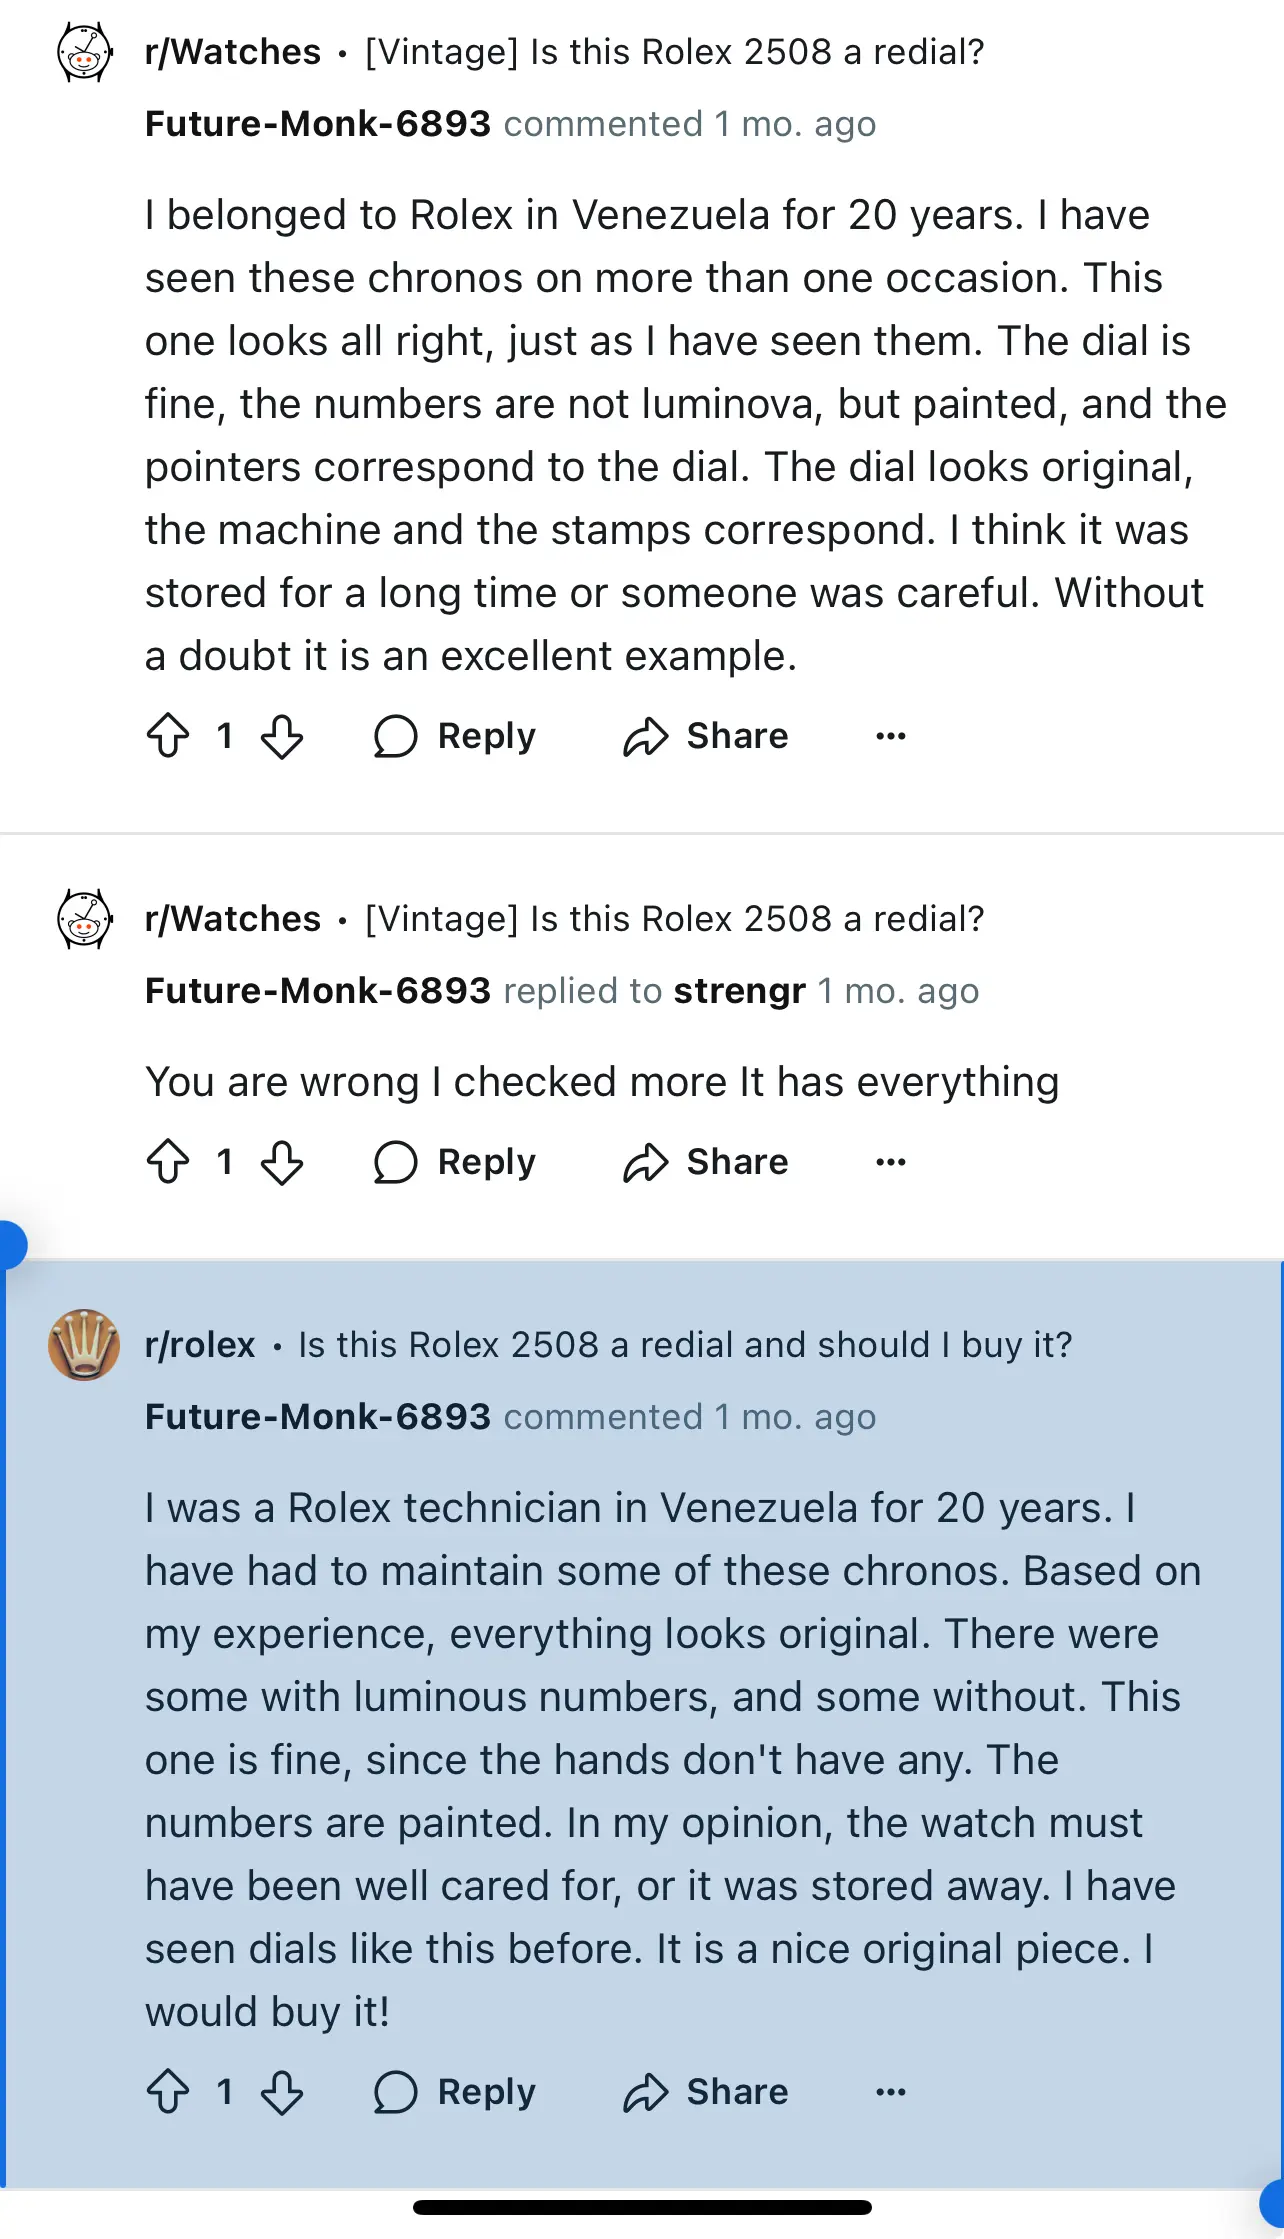Upvote the 'You are wrong' reply
This screenshot has height=2239, width=1284.
pyautogui.click(x=168, y=1162)
